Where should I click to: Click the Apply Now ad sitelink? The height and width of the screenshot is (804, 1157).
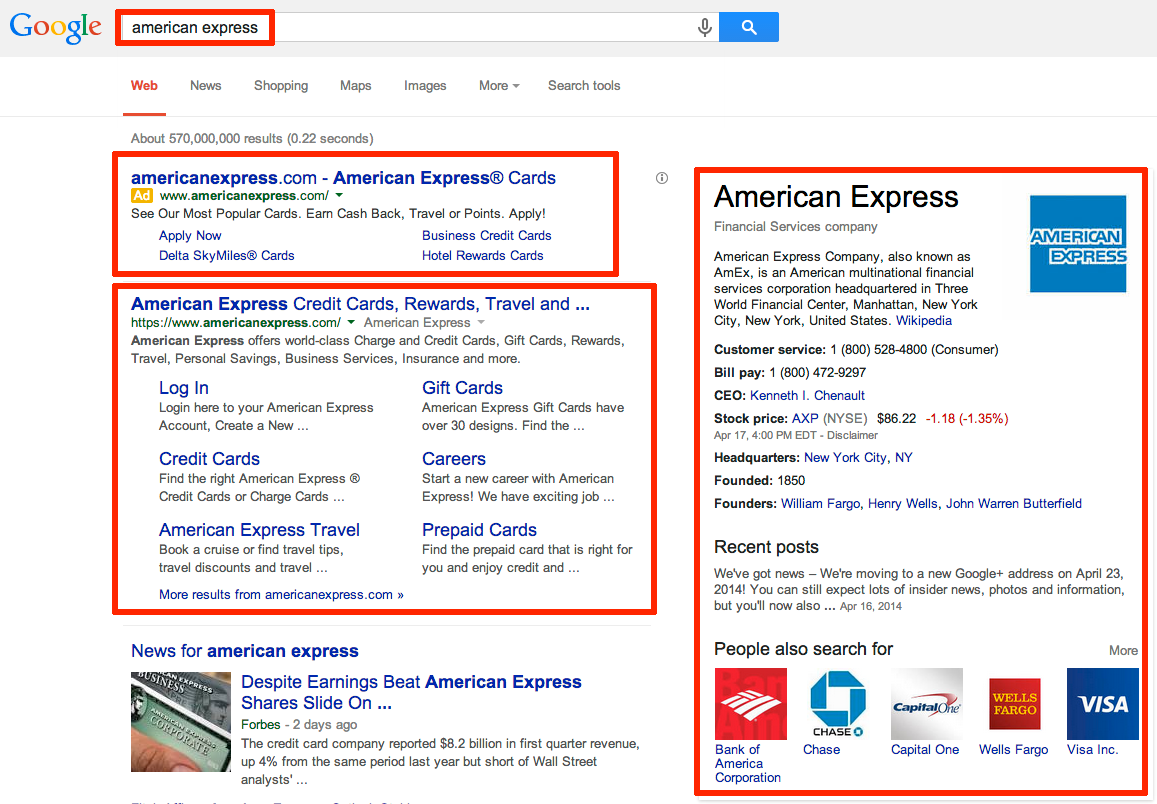190,235
